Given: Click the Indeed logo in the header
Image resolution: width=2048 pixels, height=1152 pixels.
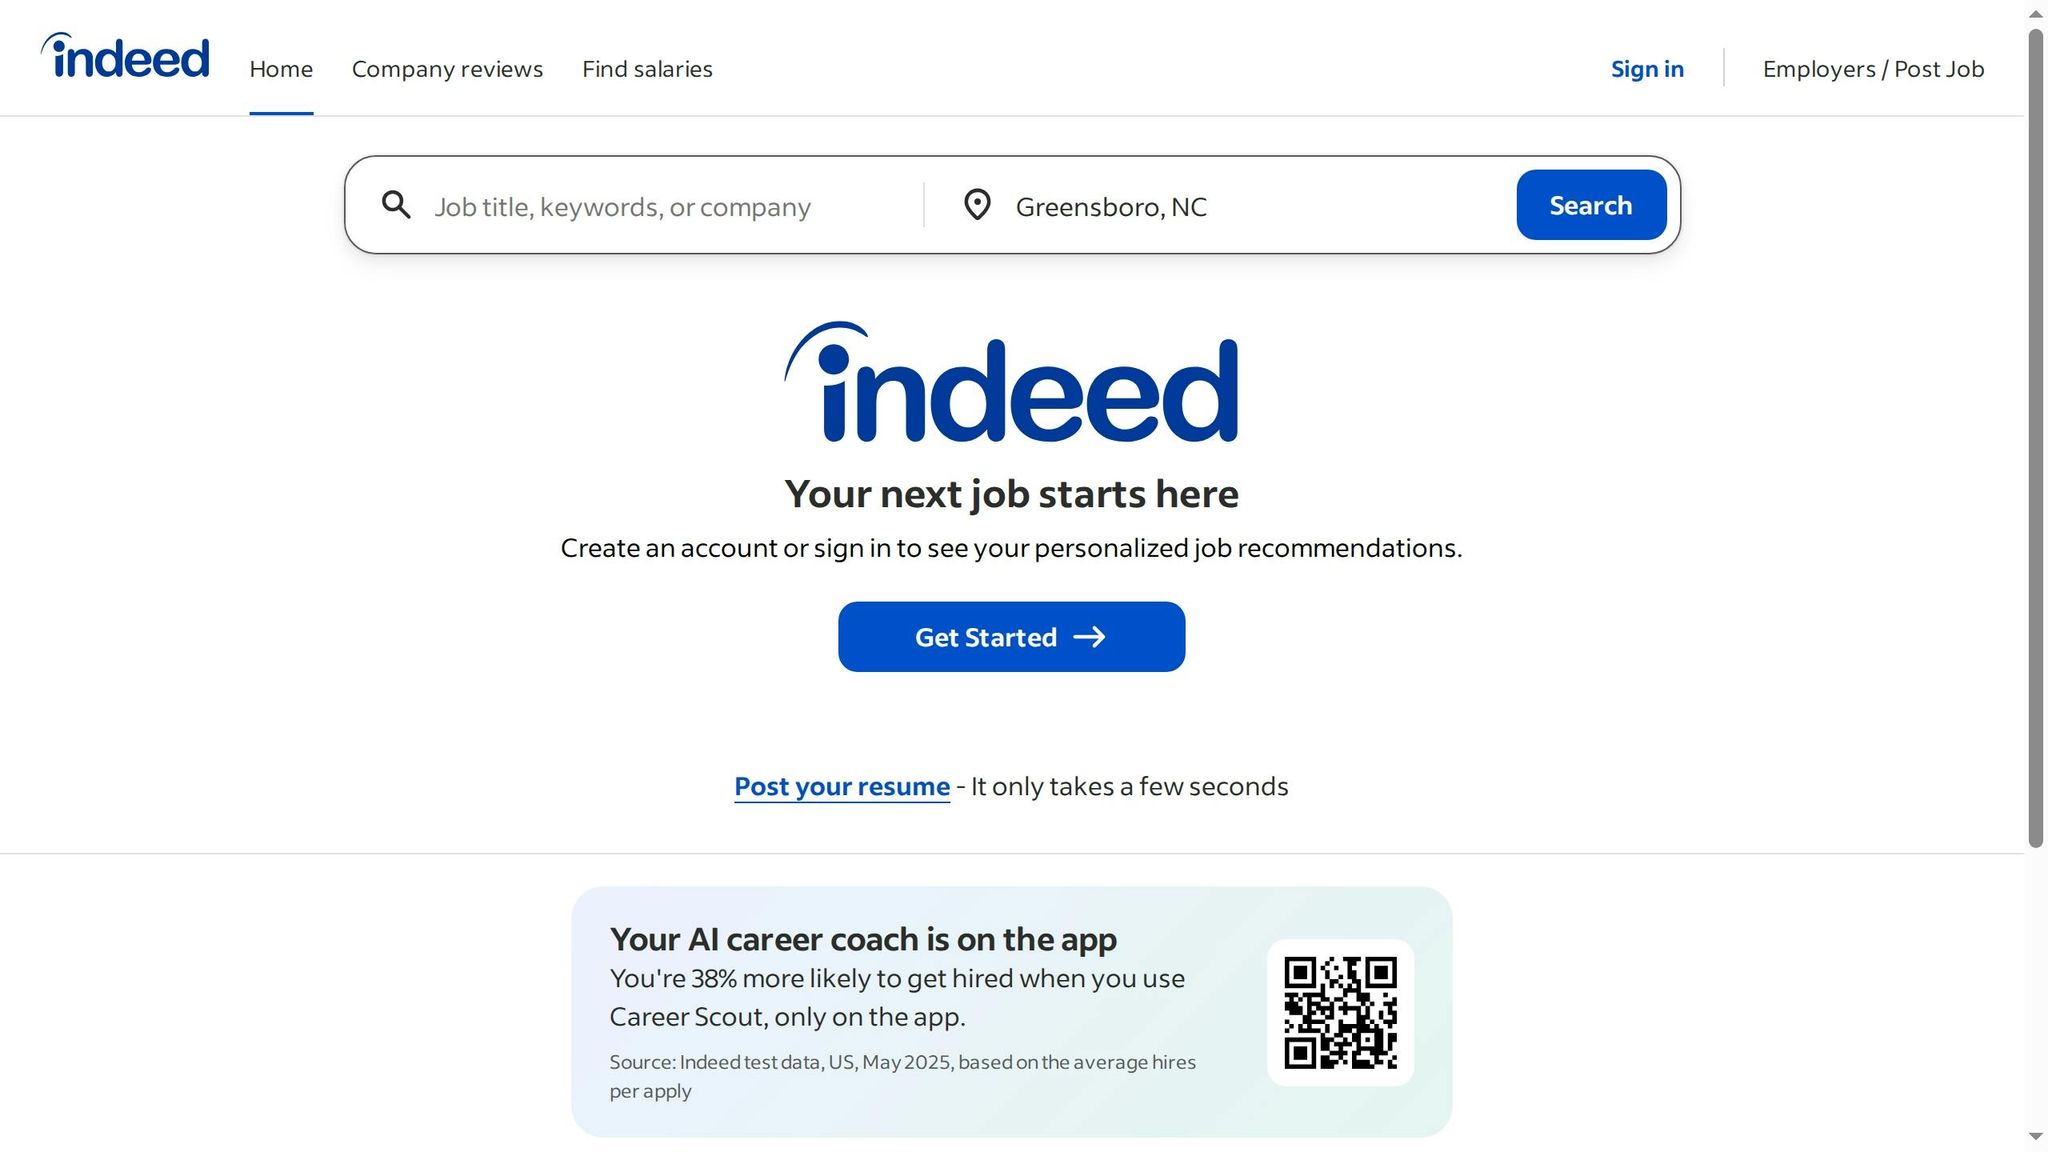Looking at the screenshot, I should [126, 57].
